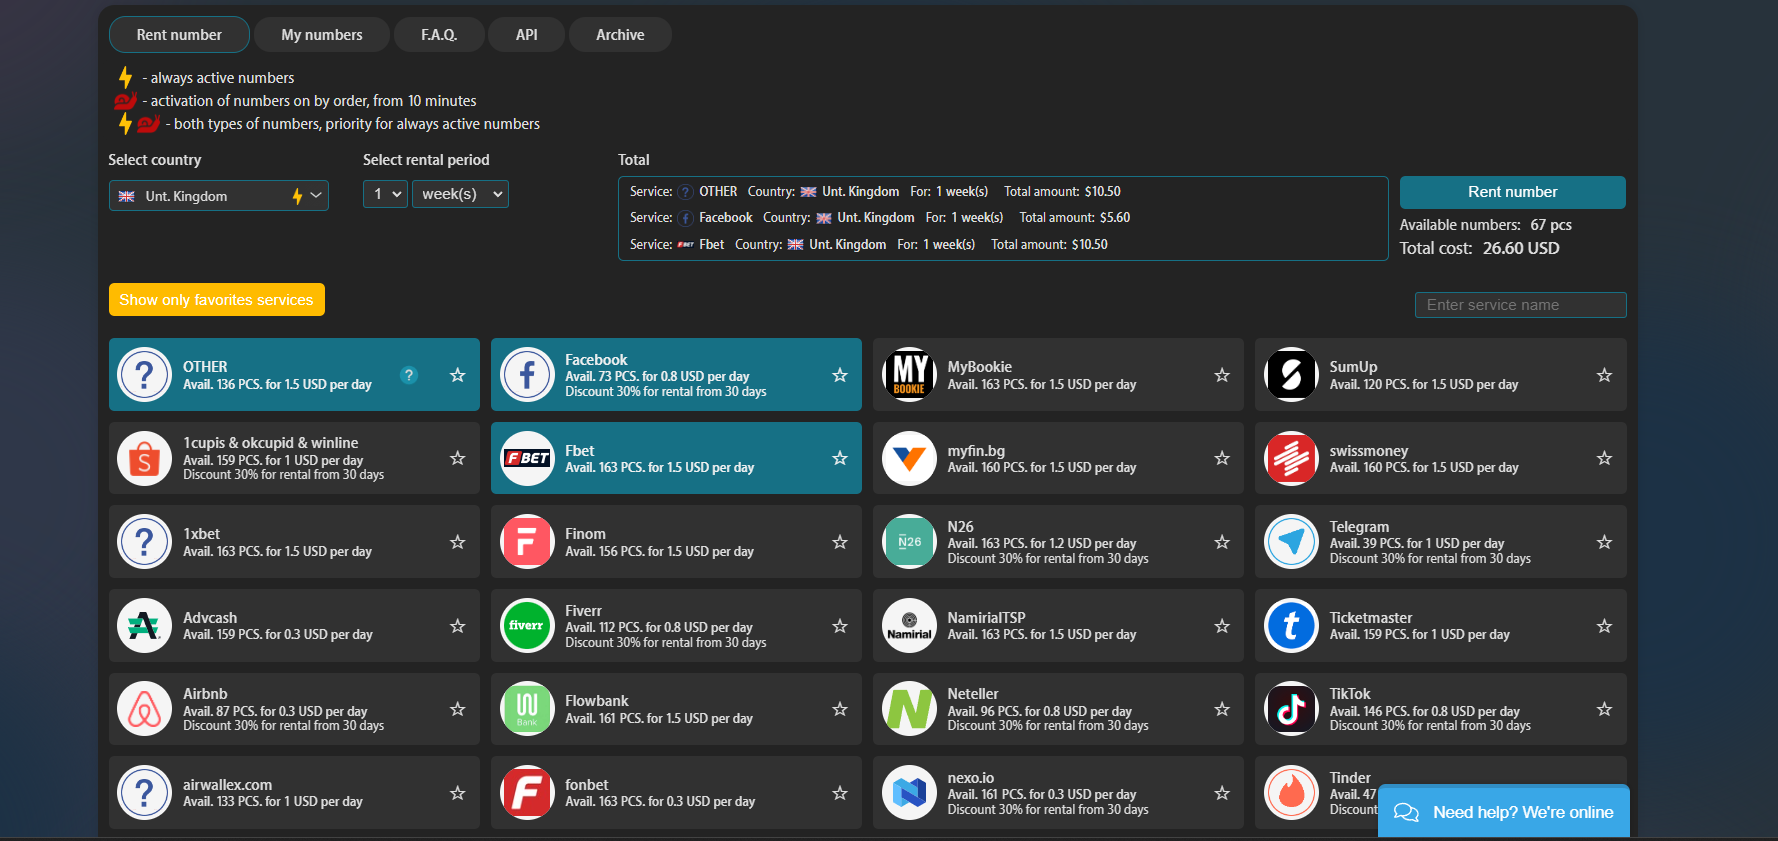Click the Telegram paper plane icon

[x=1291, y=542]
